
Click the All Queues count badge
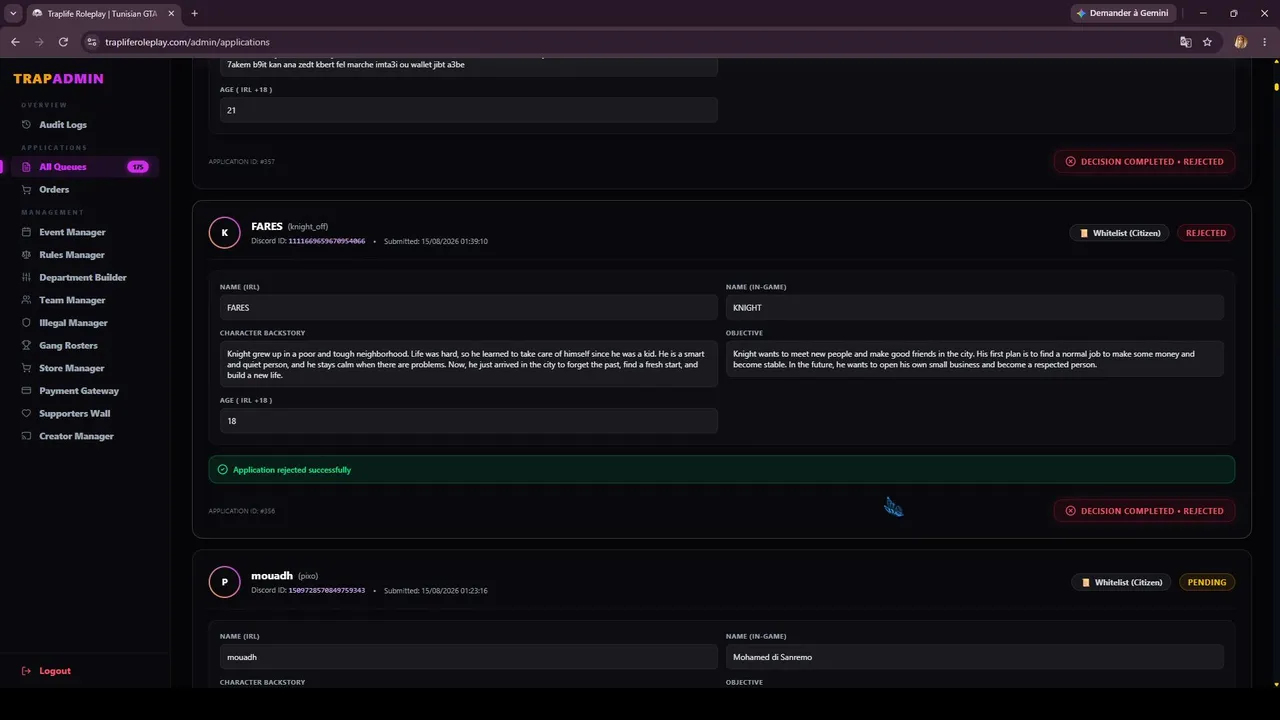tap(138, 167)
